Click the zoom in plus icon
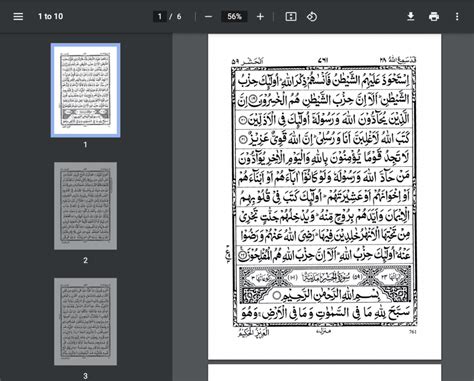Screen dimensions: 474x381 (x=260, y=16)
